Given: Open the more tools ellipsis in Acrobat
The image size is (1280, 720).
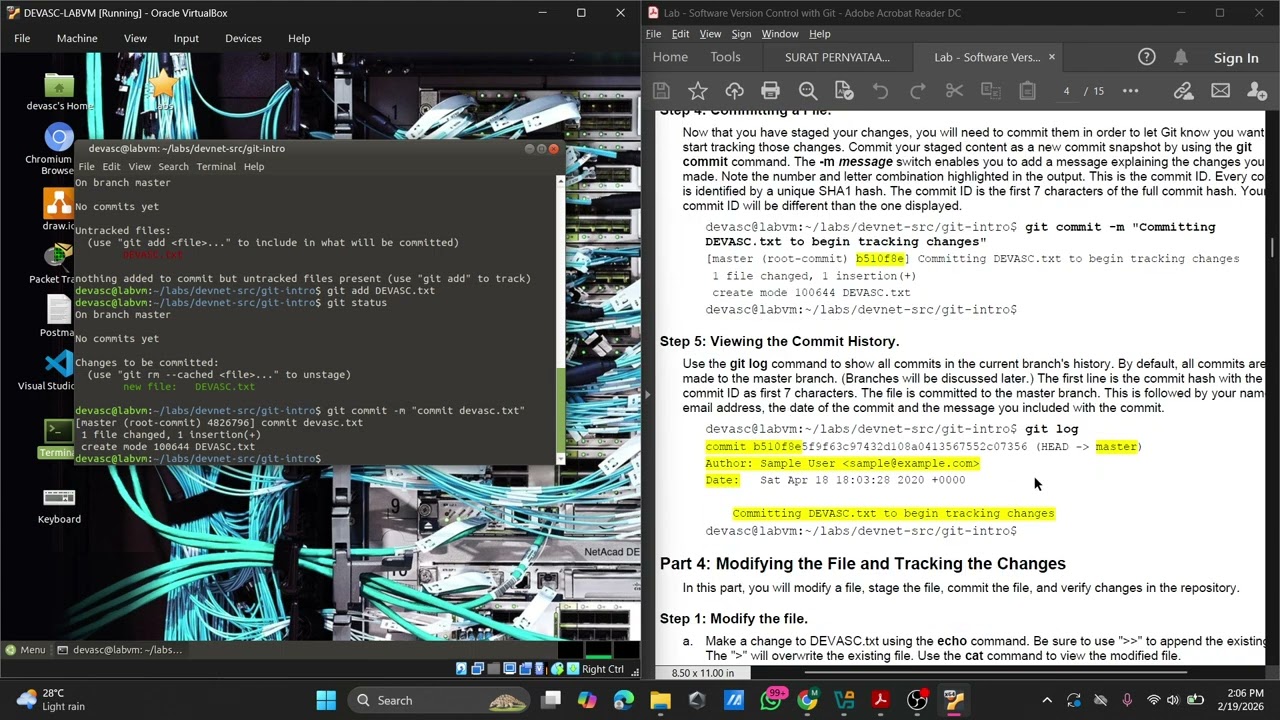Looking at the screenshot, I should 1130,91.
